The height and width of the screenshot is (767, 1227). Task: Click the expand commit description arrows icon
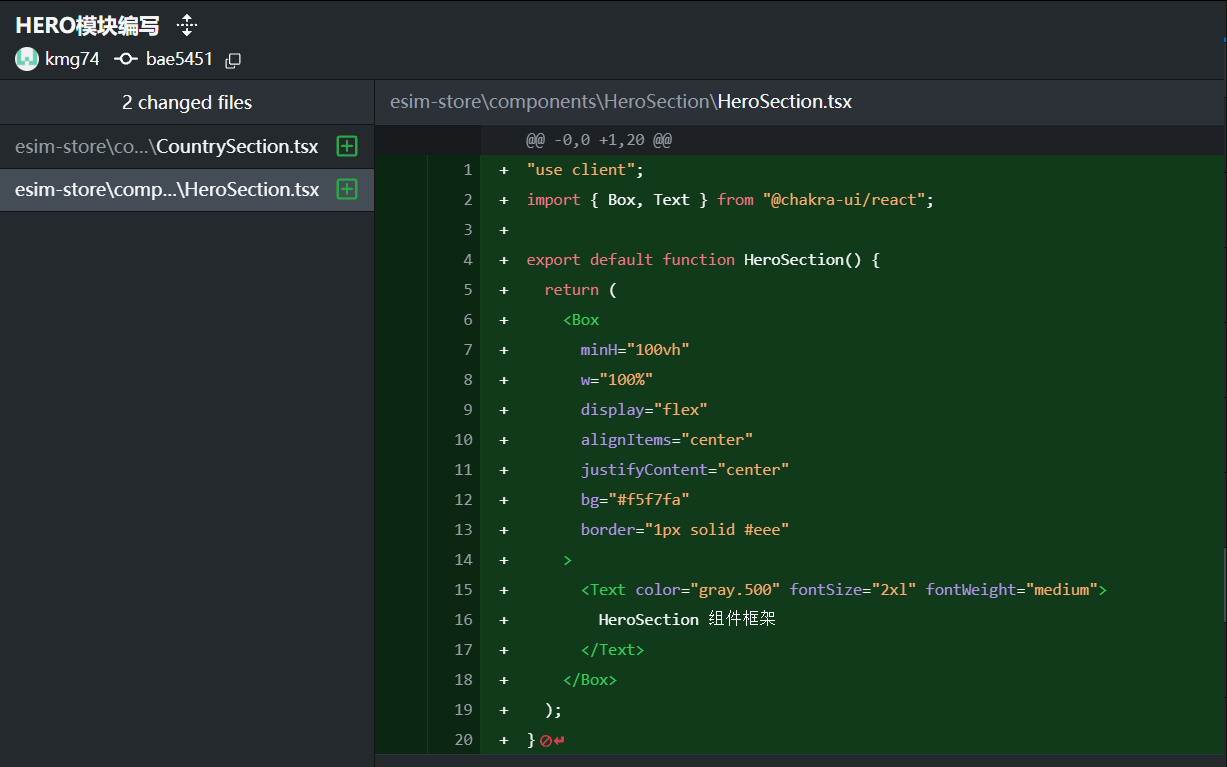(x=187, y=25)
